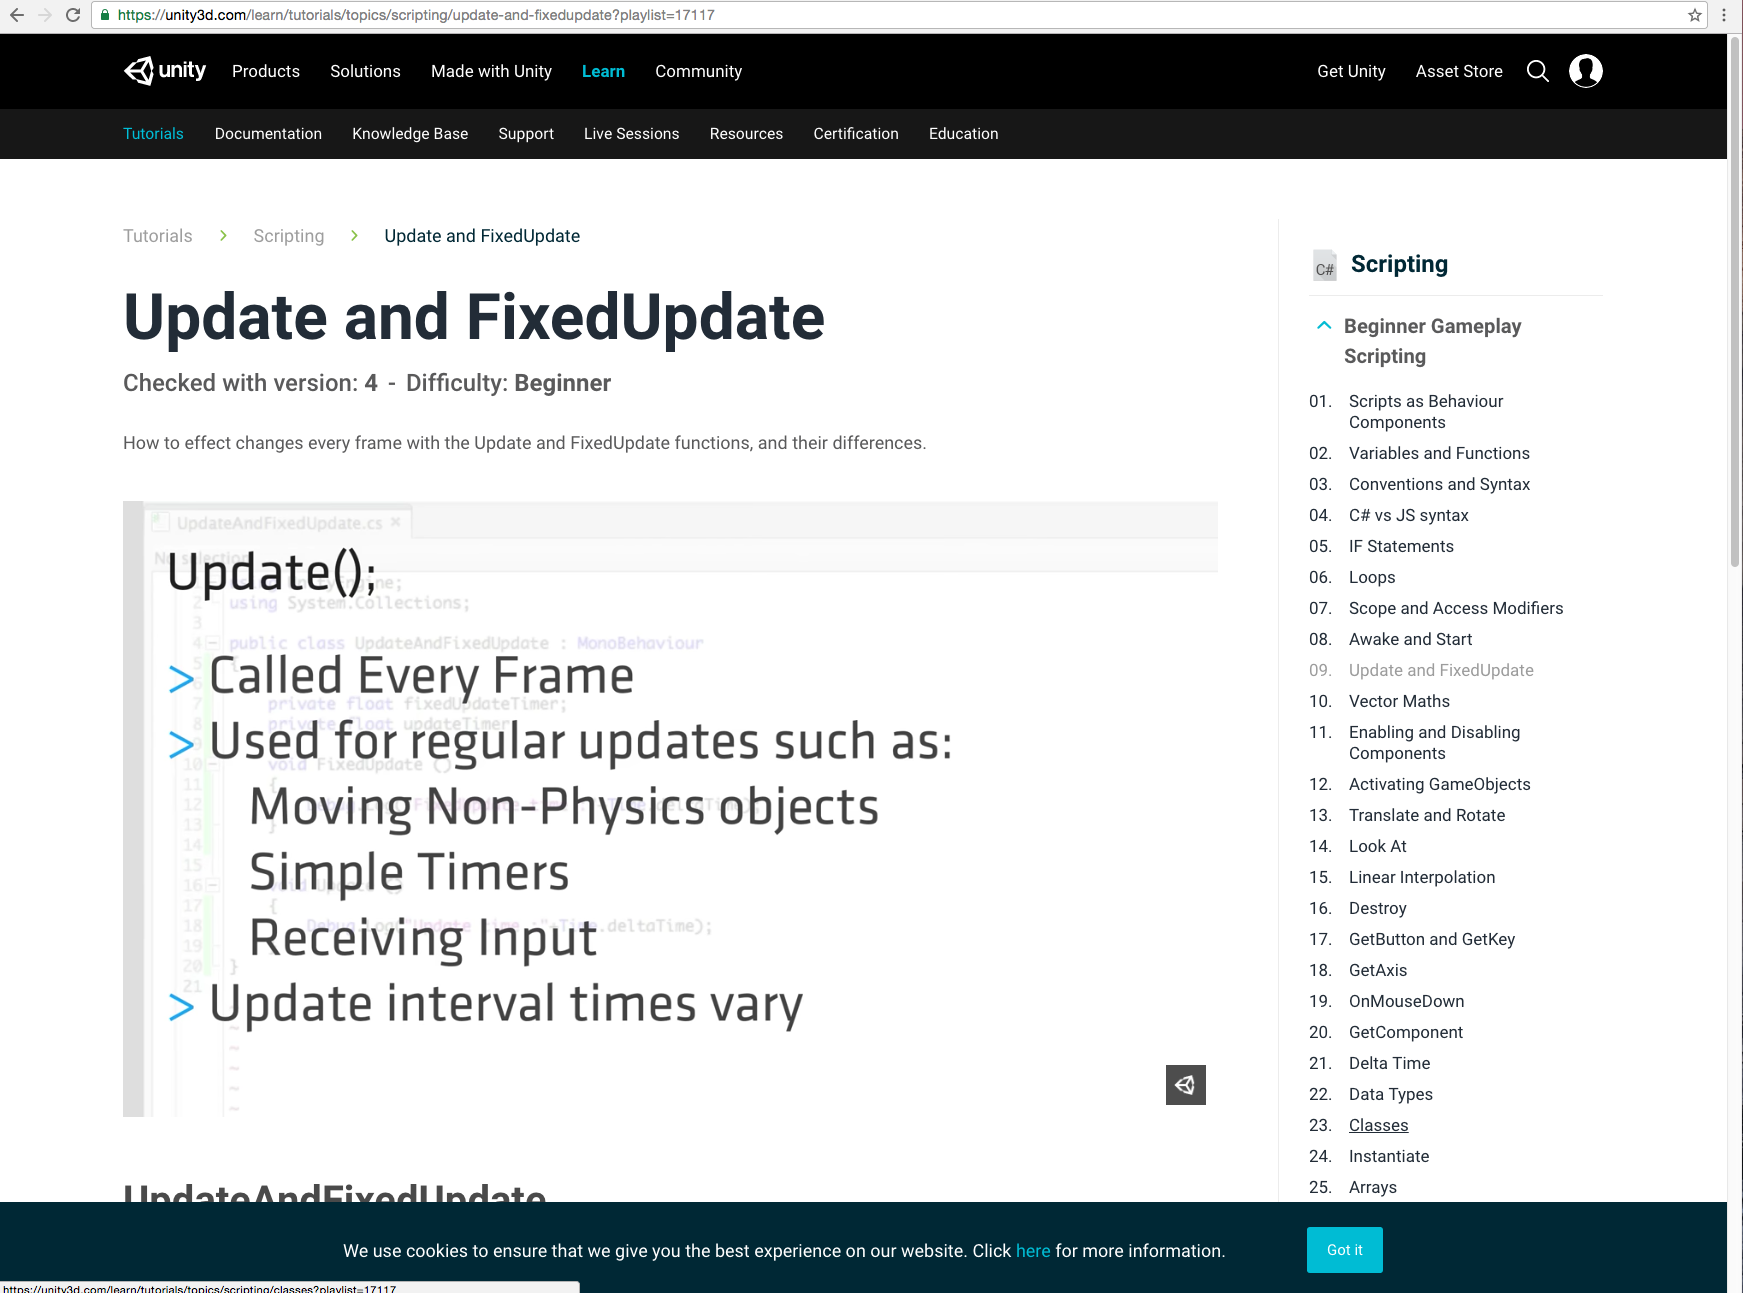The height and width of the screenshot is (1293, 1743).
Task: Open the search magnifier icon
Action: point(1538,71)
